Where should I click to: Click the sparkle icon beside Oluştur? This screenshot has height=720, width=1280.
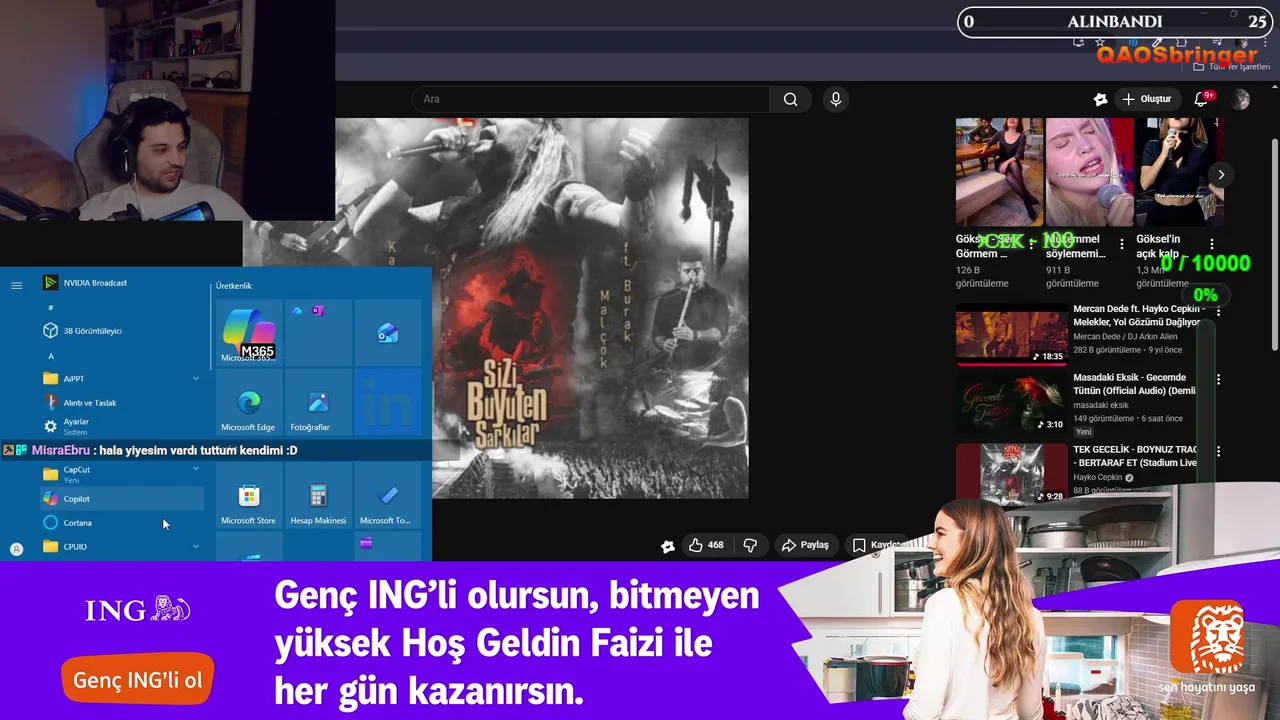1100,99
